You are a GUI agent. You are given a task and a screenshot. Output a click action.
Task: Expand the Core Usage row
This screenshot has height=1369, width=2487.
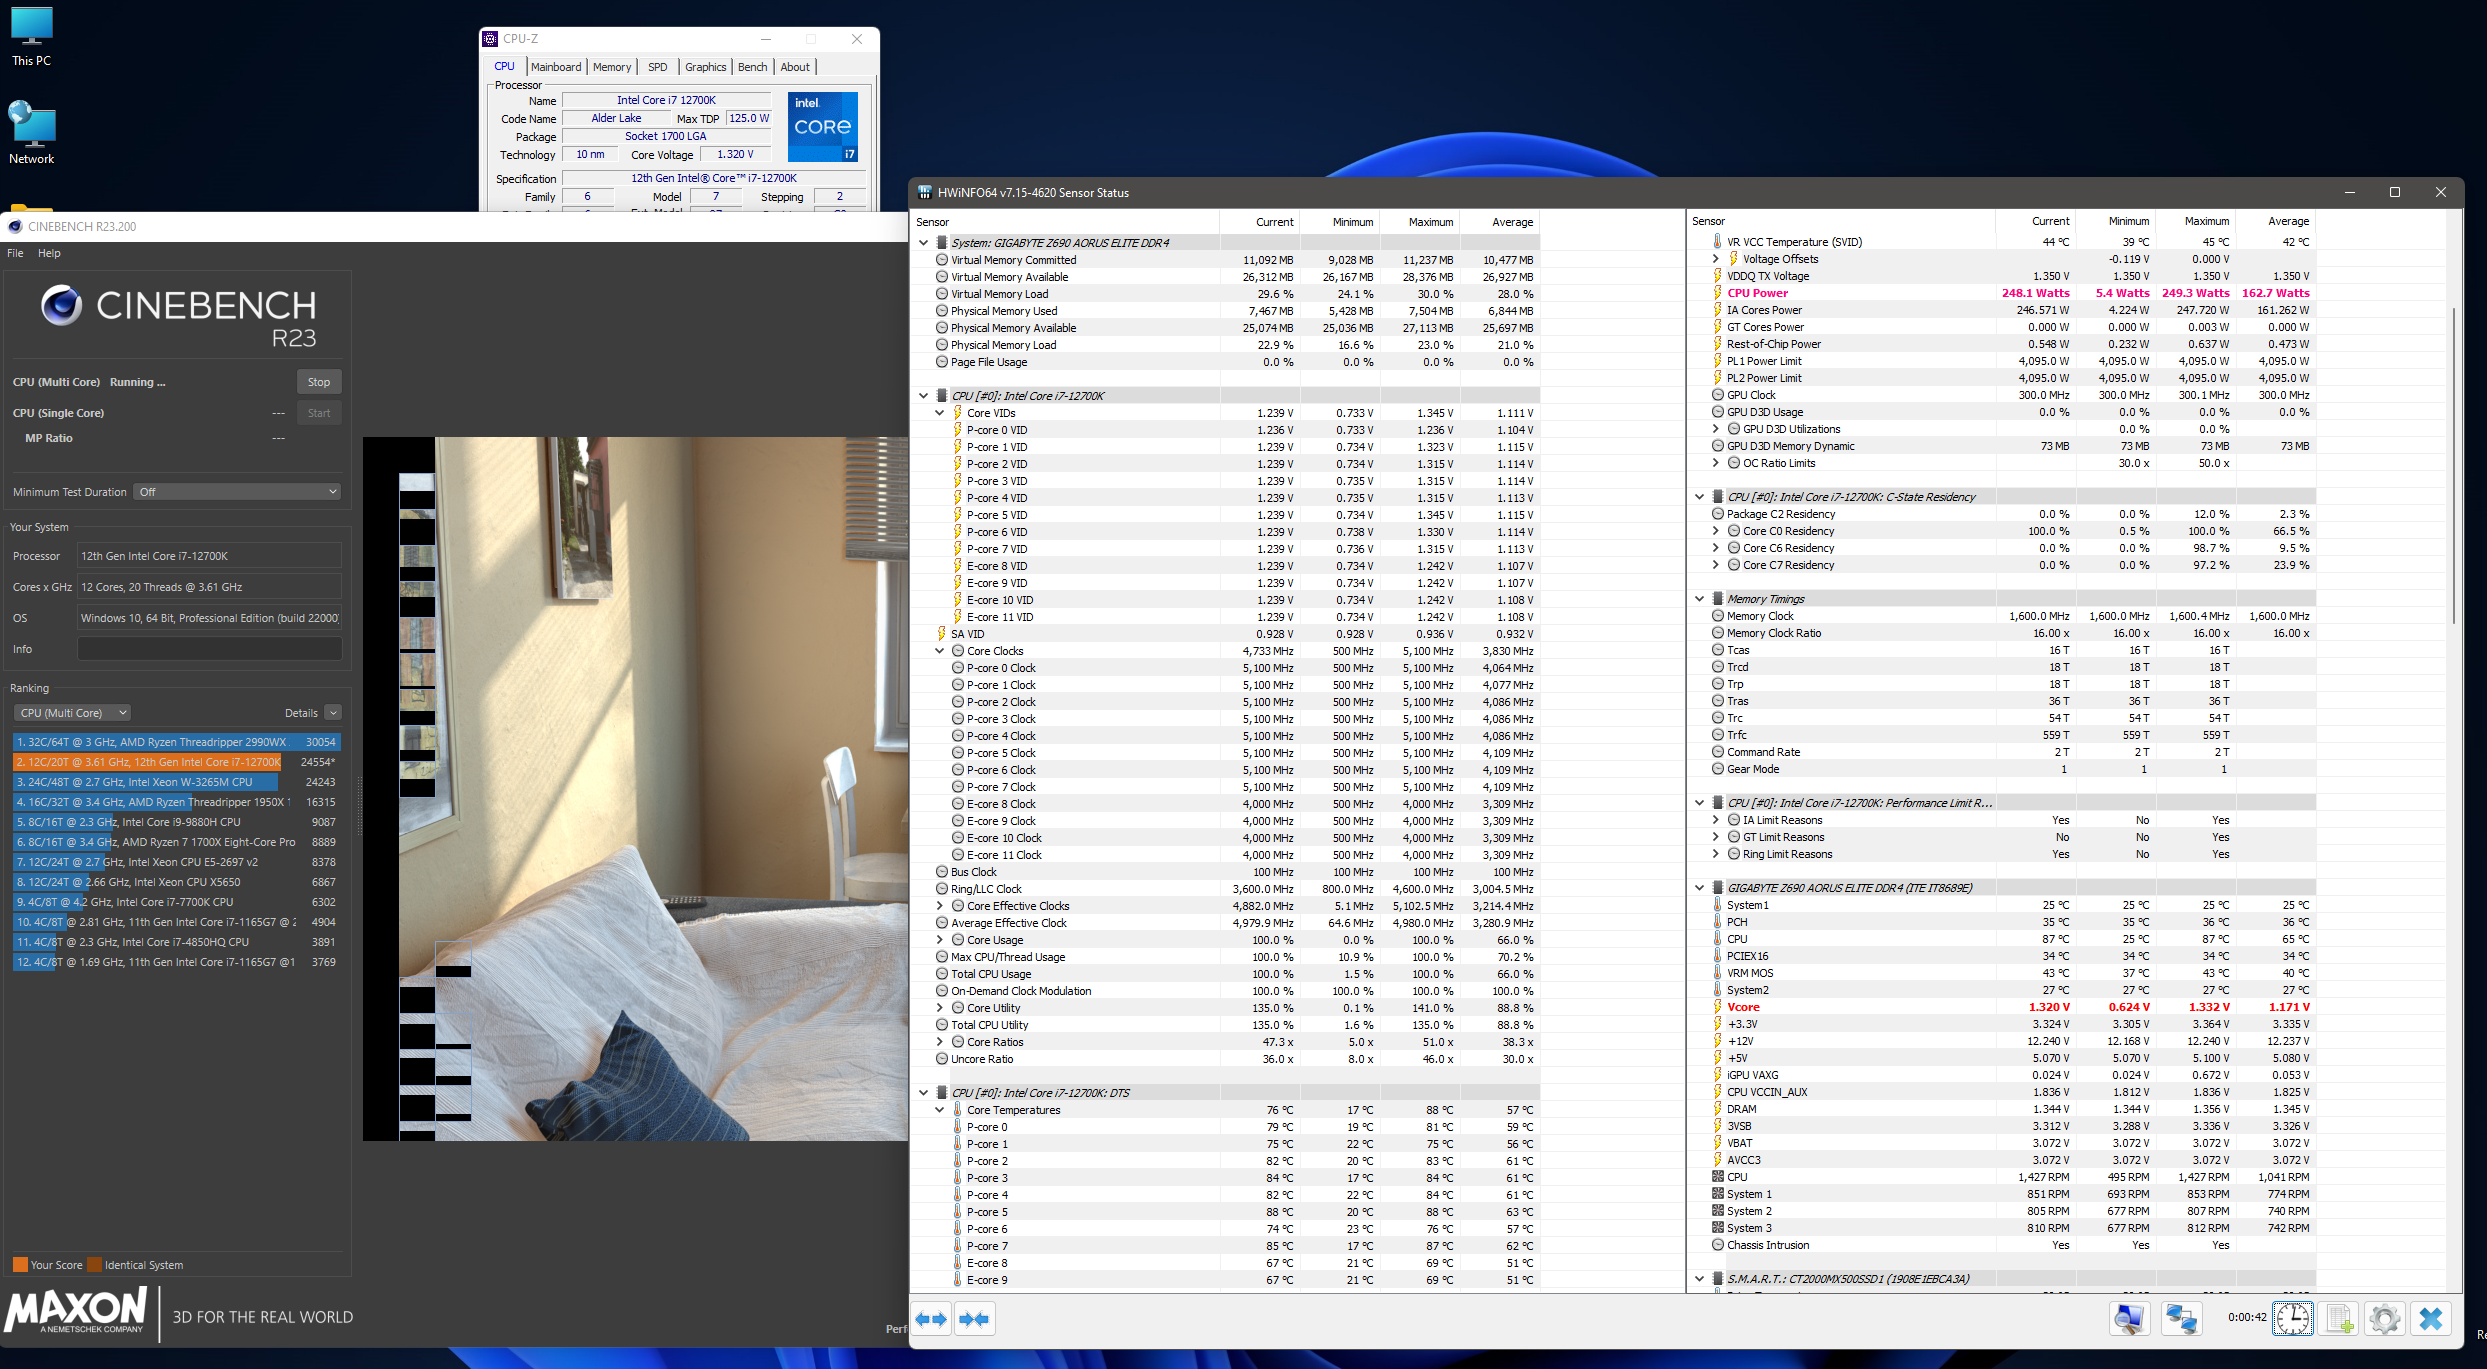pos(939,940)
